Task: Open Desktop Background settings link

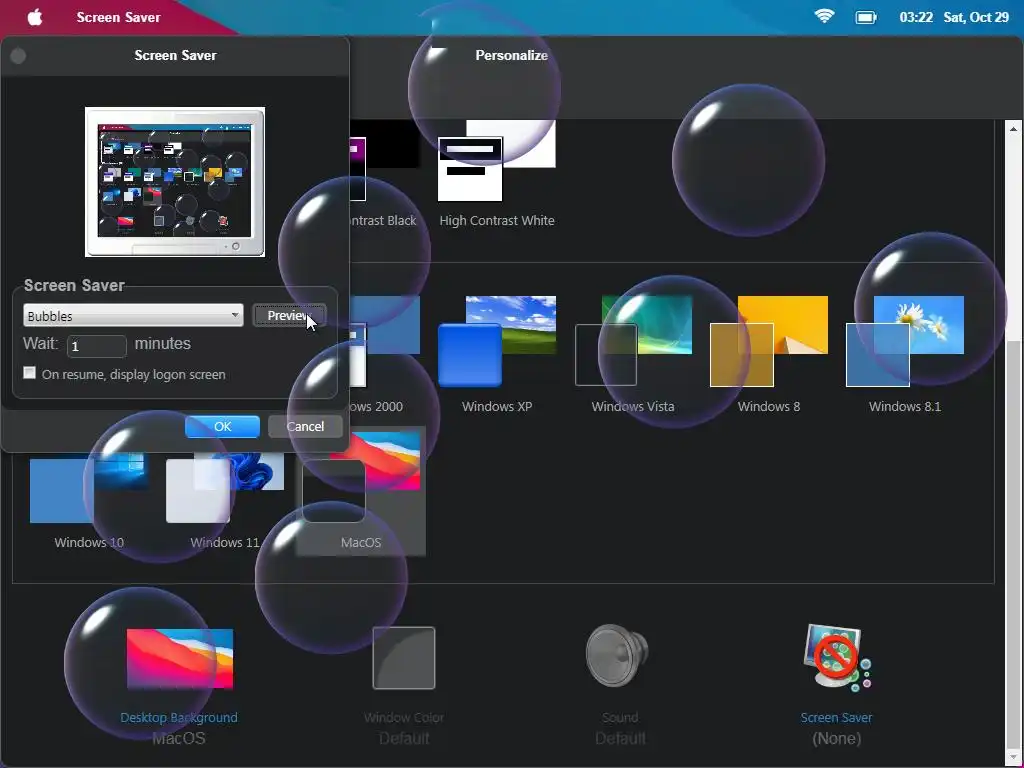Action: pyautogui.click(x=179, y=717)
